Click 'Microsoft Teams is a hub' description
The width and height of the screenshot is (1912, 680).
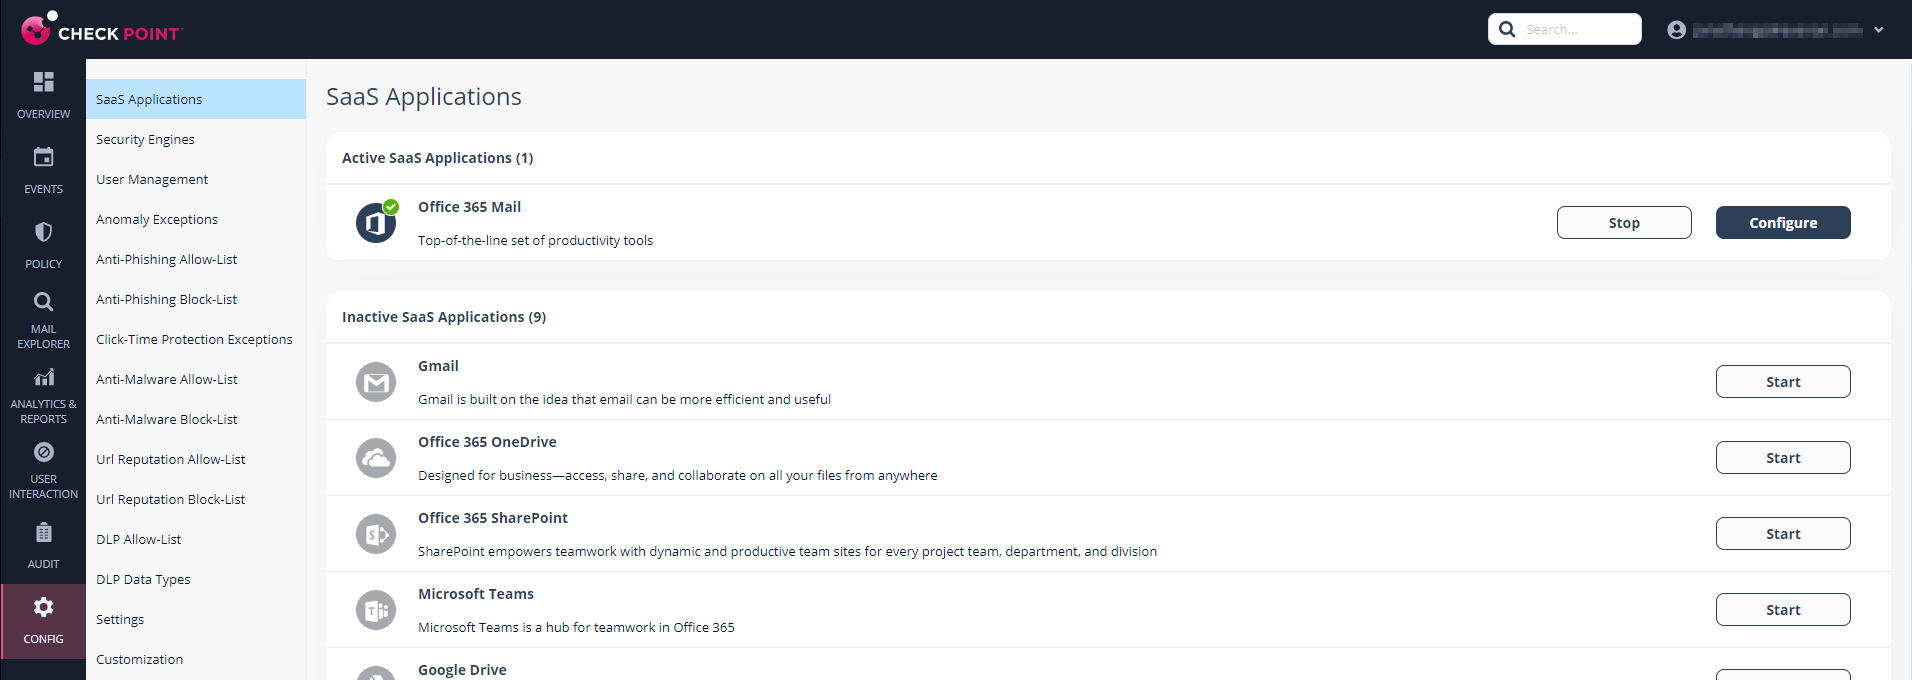pos(576,627)
